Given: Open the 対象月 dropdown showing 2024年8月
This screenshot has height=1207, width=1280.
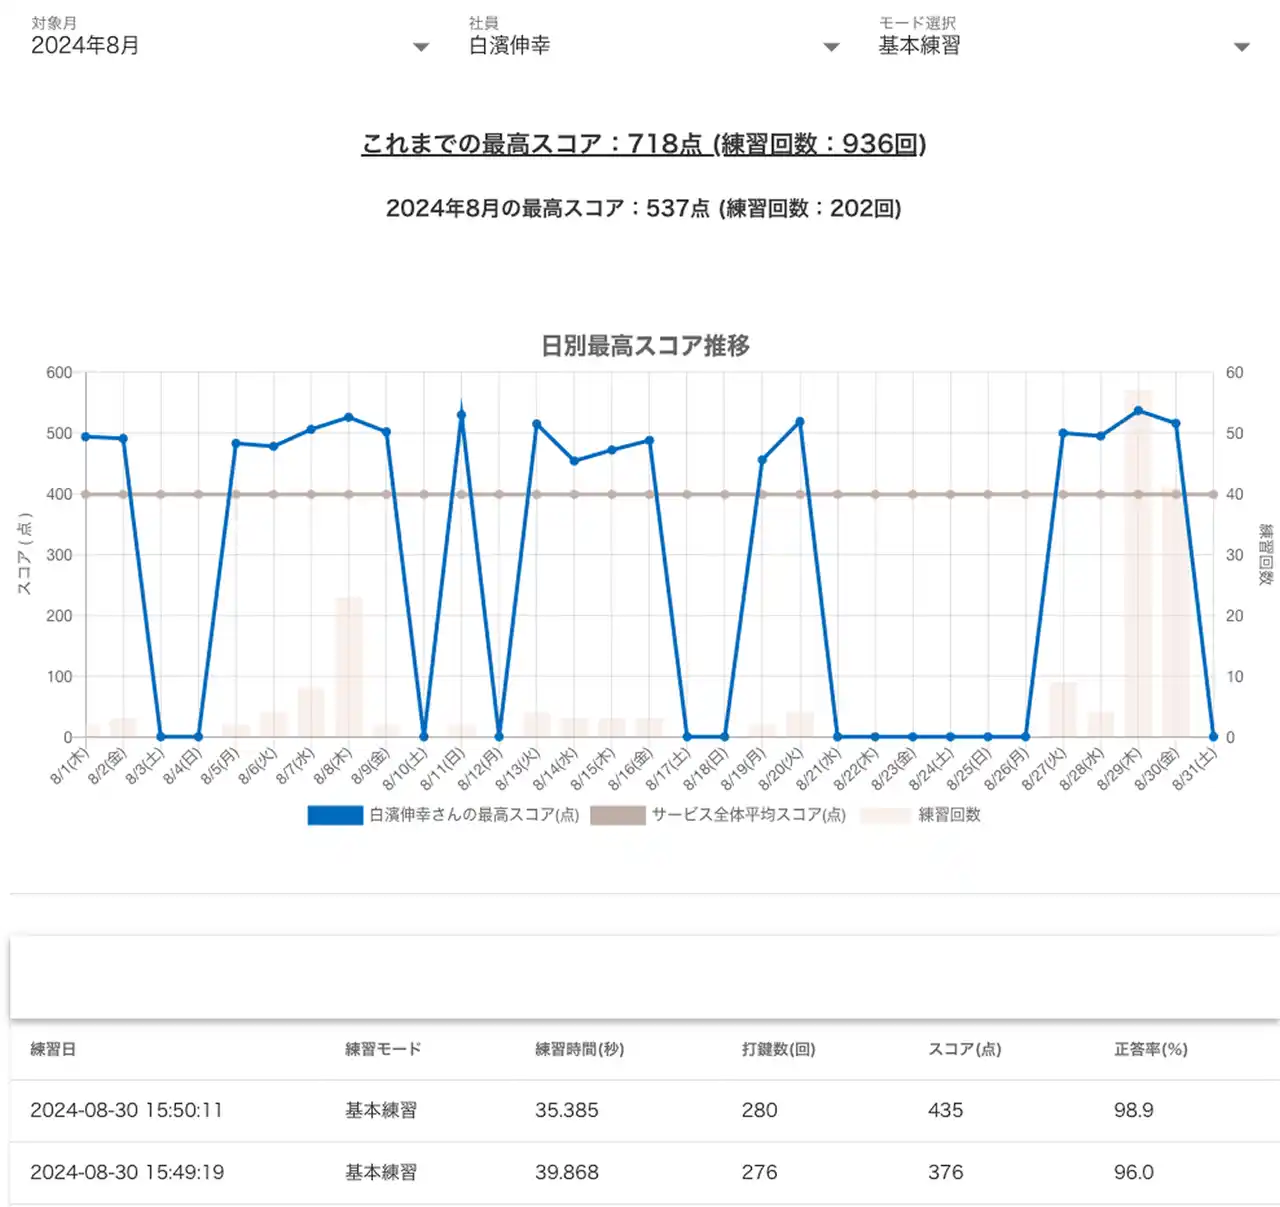Looking at the screenshot, I should [228, 45].
